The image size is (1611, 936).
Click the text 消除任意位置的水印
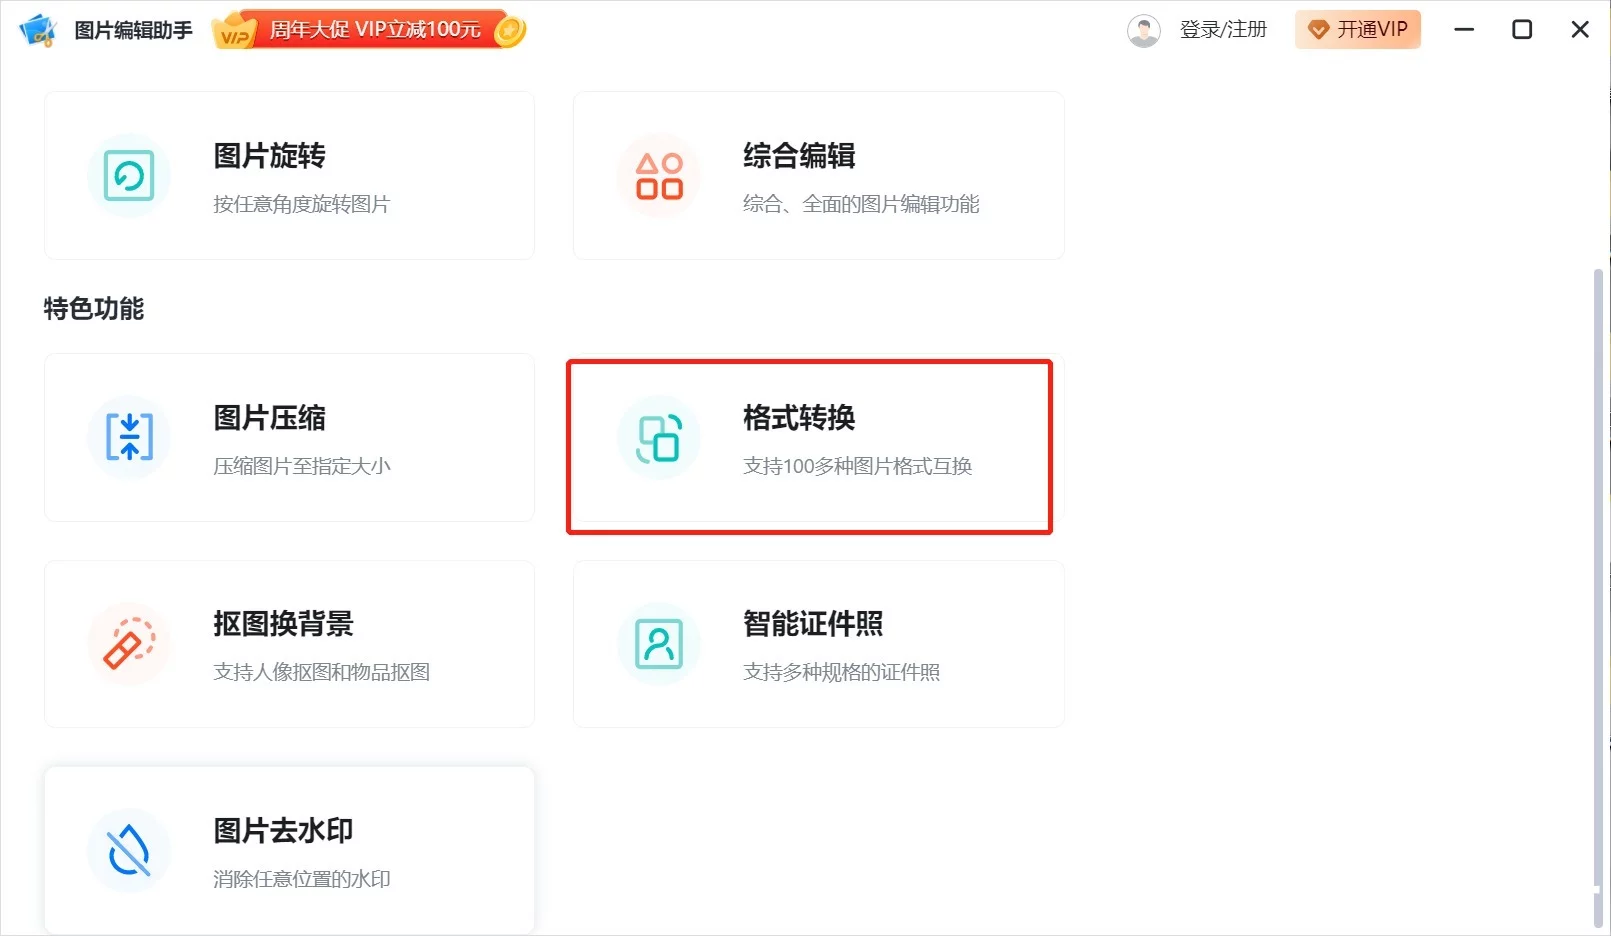[x=301, y=879]
